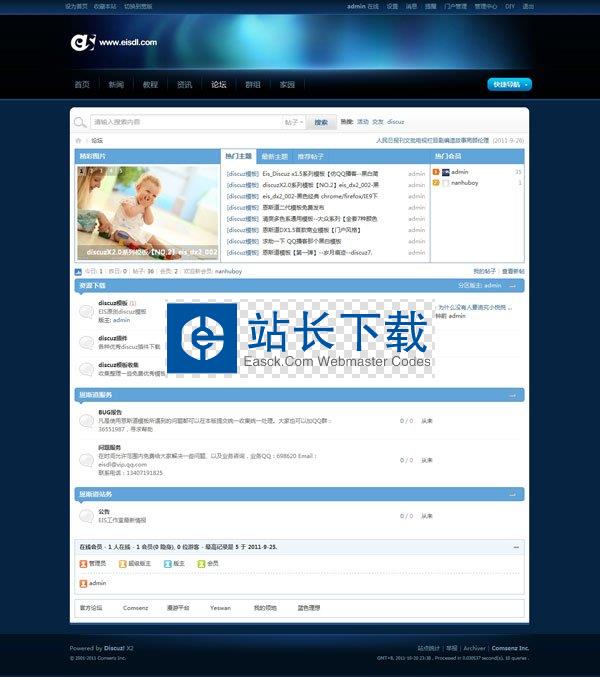Switch to the 推荐帖子 tab
600x677 pixels.
(310, 156)
